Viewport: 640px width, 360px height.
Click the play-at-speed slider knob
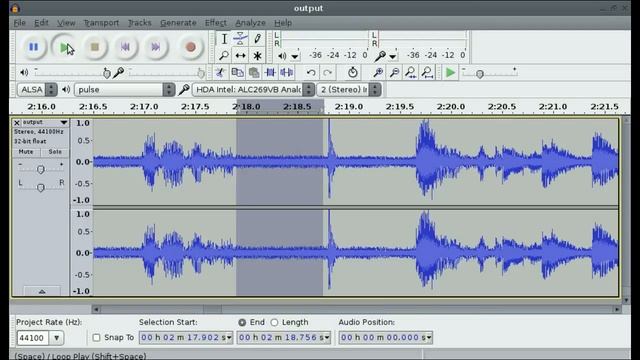(x=480, y=74)
